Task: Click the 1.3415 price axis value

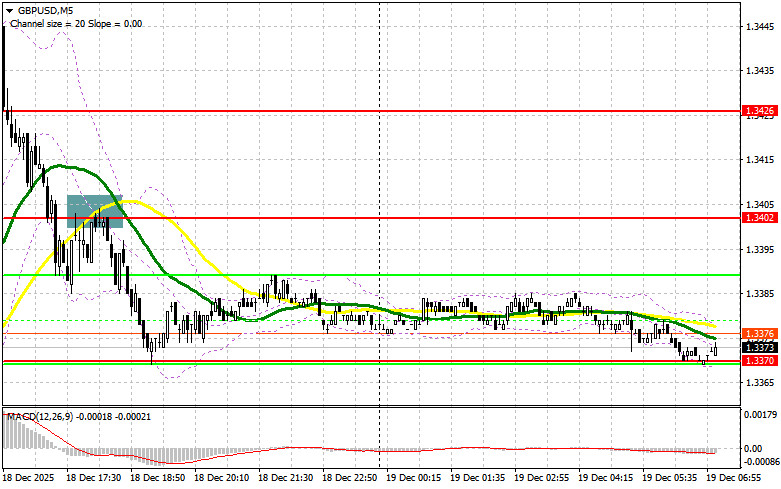Action: [756, 160]
